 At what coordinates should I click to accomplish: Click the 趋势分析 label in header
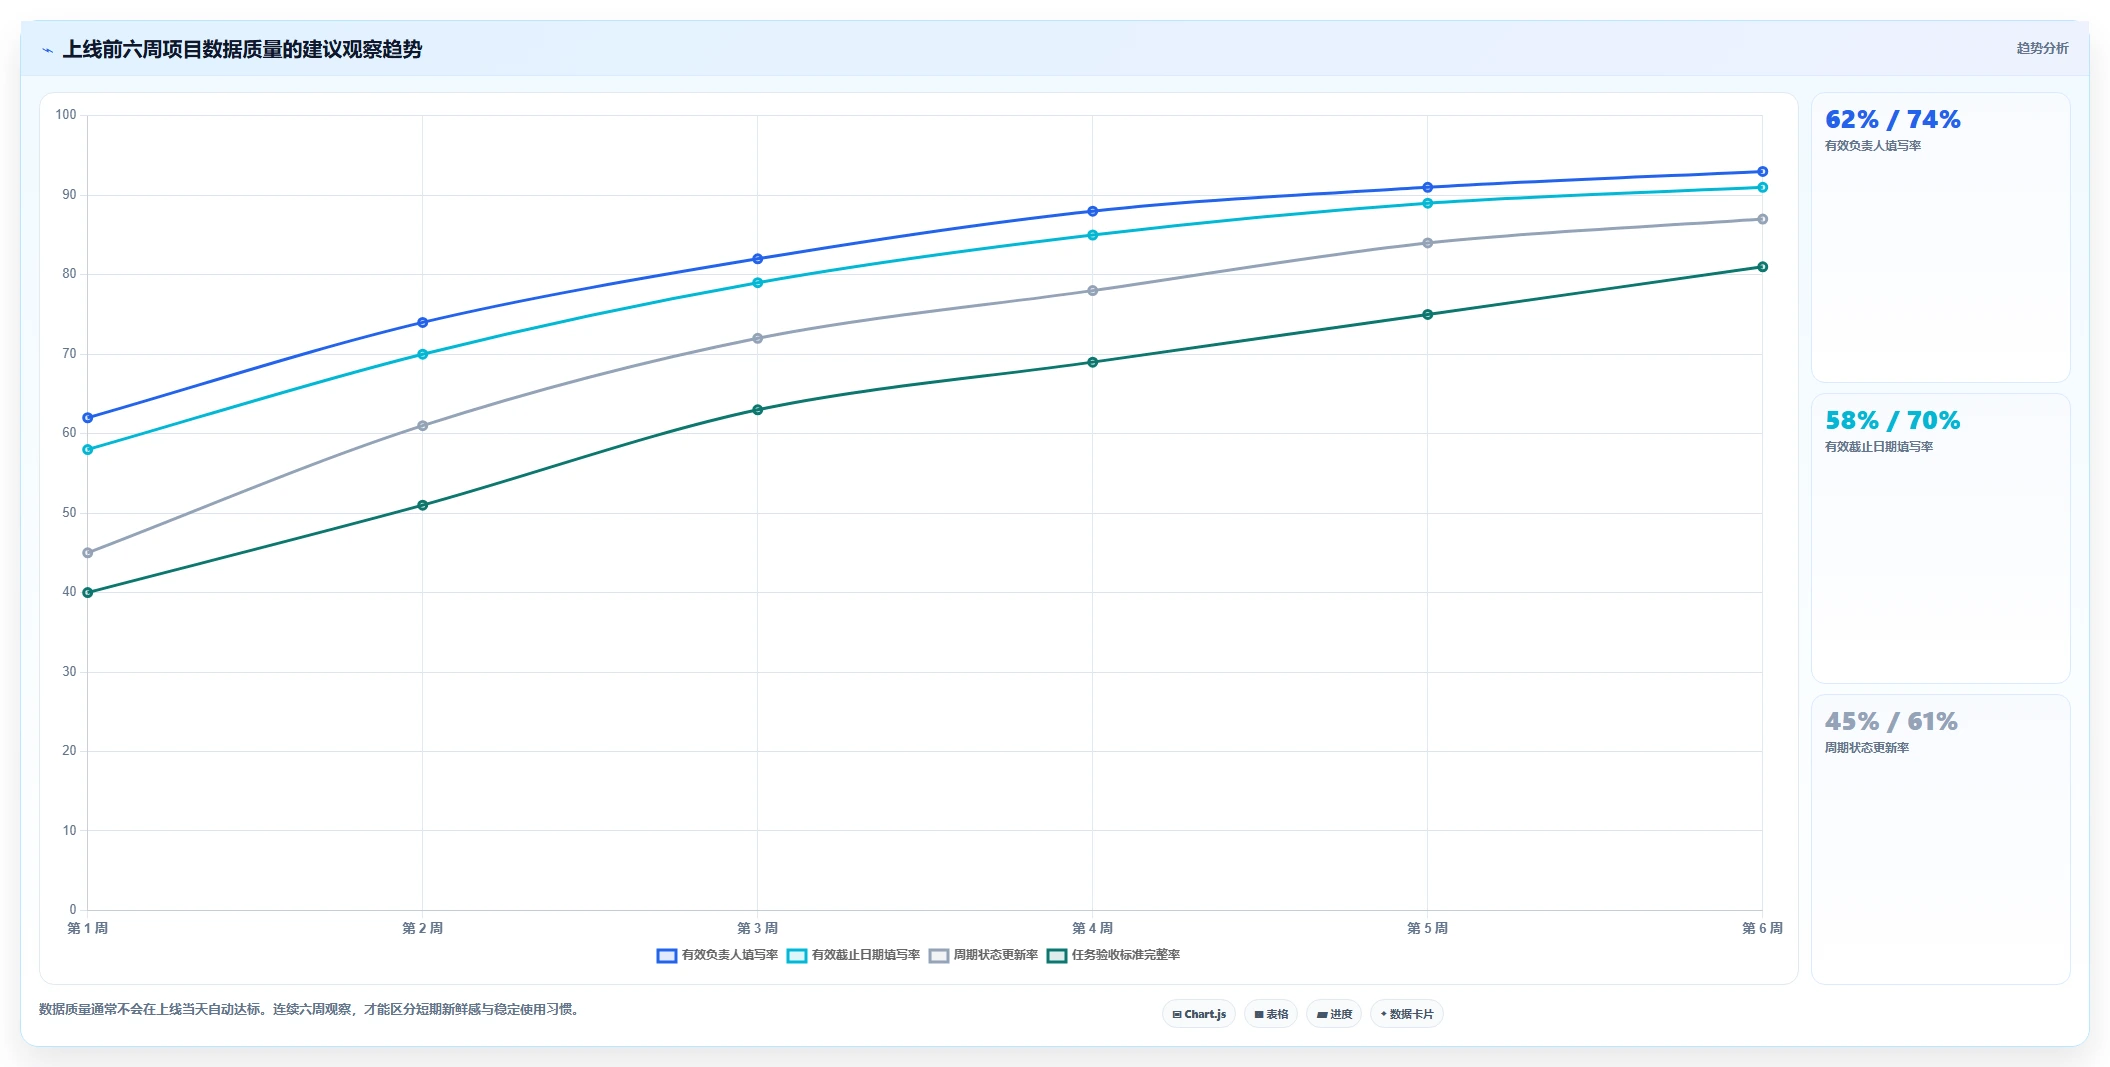[2042, 48]
